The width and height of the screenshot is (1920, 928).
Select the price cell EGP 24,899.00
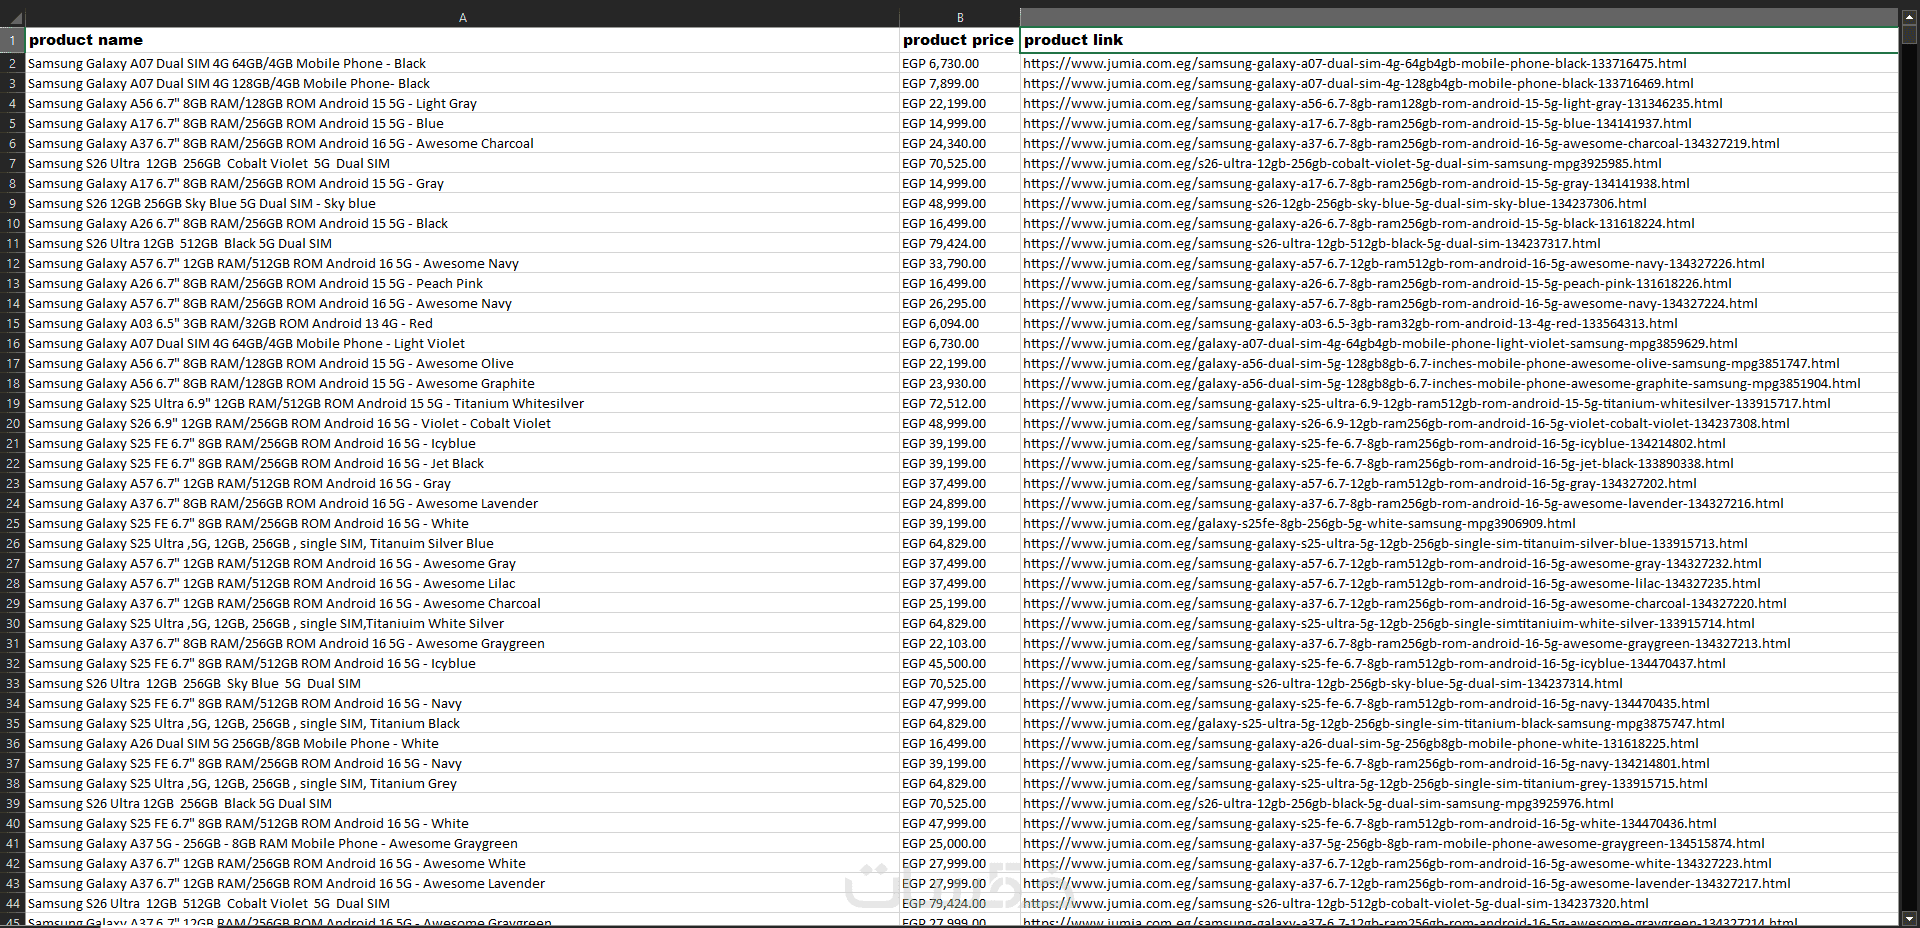[x=960, y=503]
